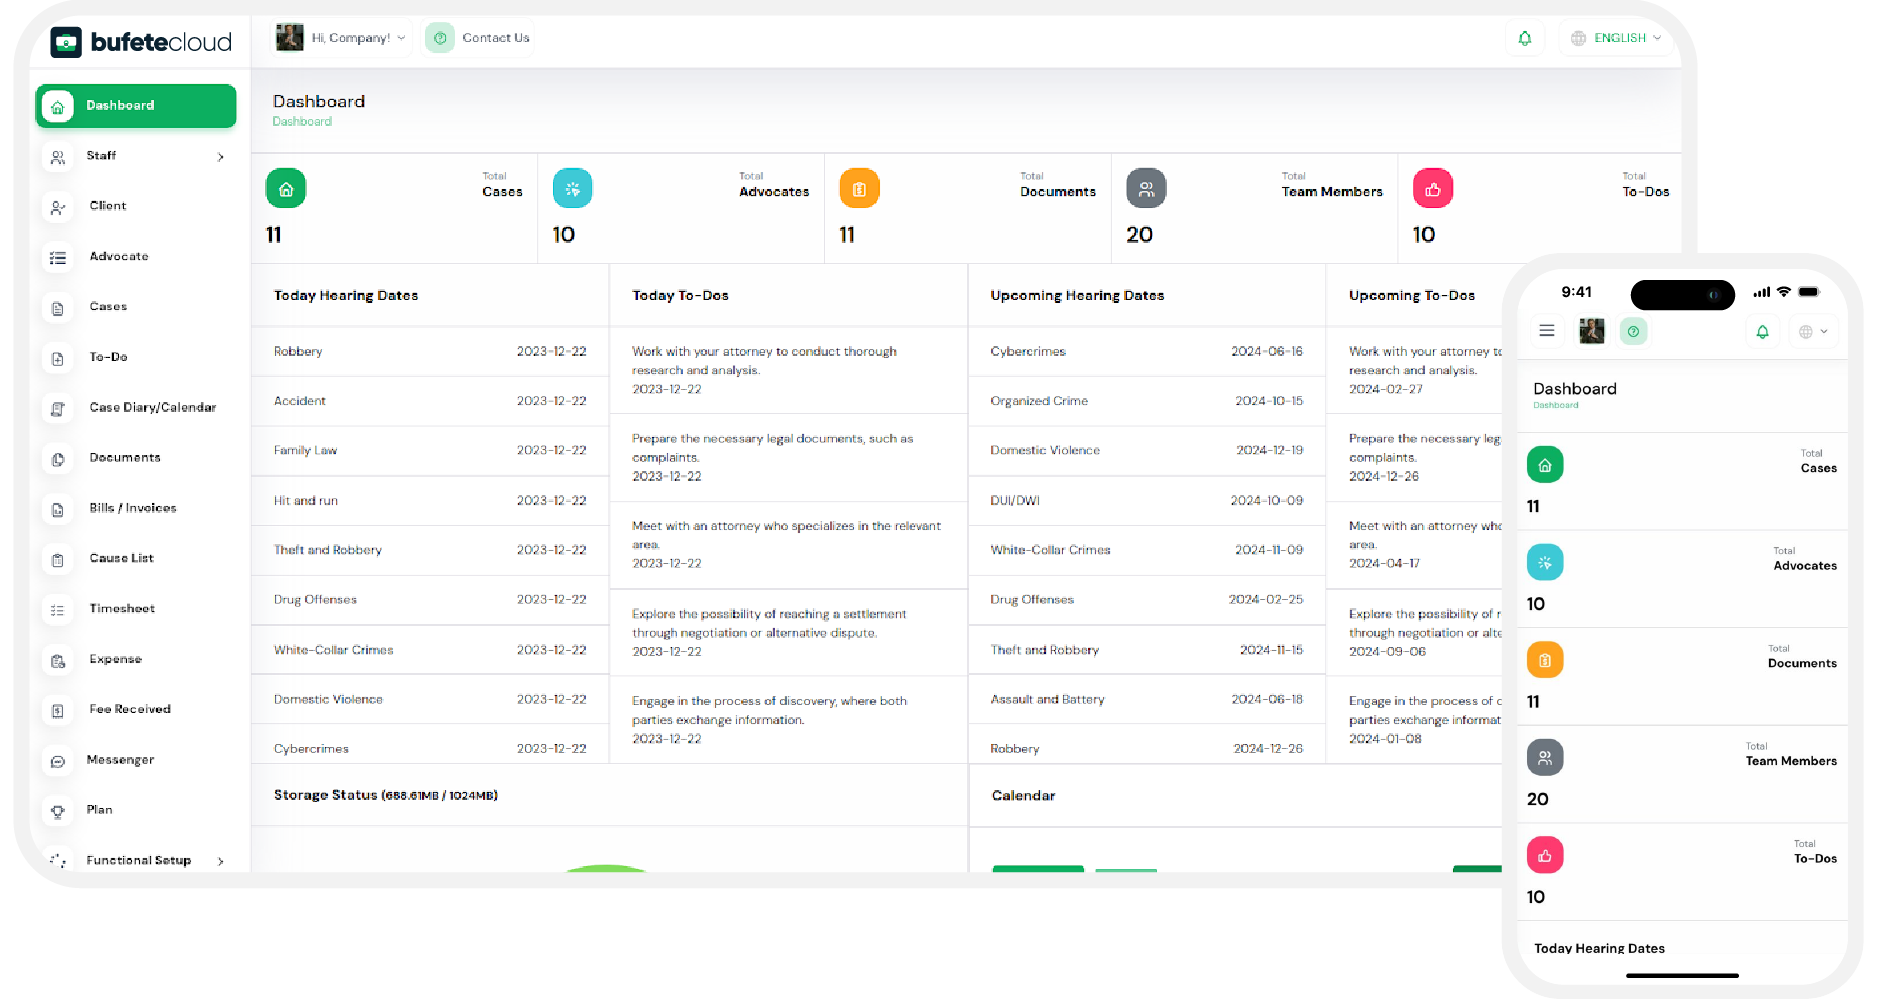Image resolution: width=1877 pixels, height=1001 pixels.
Task: Open the Cause List sidebar item
Action: click(x=121, y=559)
